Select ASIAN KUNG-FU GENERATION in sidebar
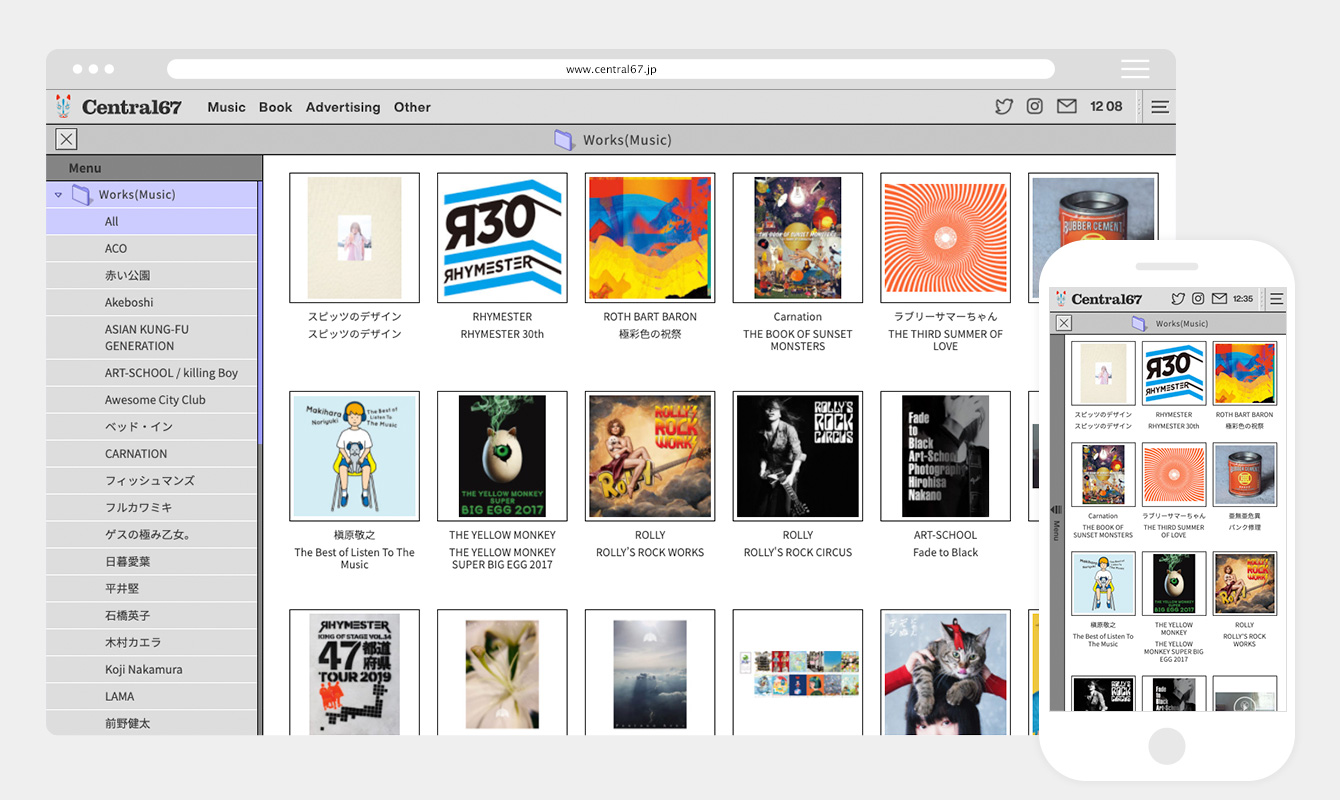 [152, 338]
